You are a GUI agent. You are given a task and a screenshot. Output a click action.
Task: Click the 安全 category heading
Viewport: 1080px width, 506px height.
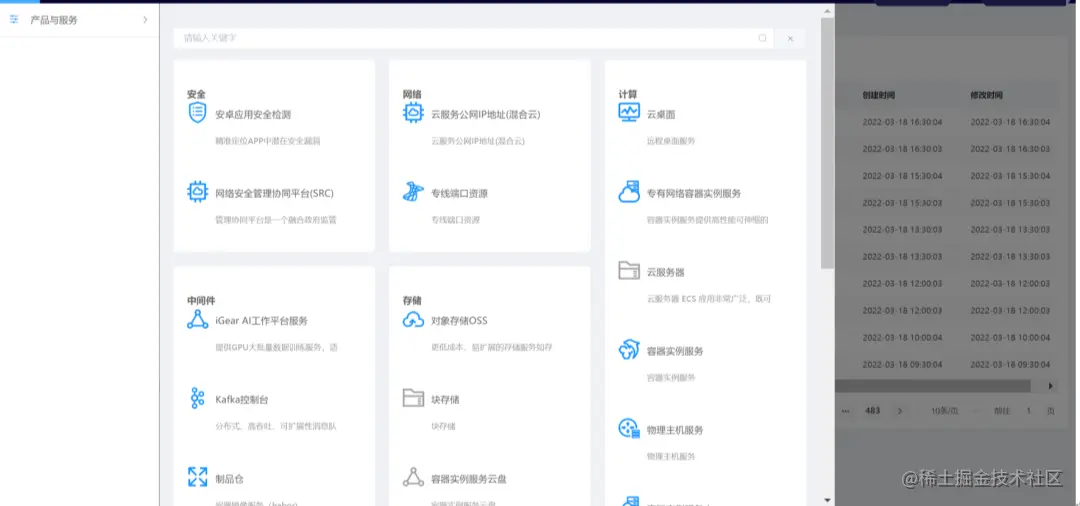pyautogui.click(x=196, y=94)
